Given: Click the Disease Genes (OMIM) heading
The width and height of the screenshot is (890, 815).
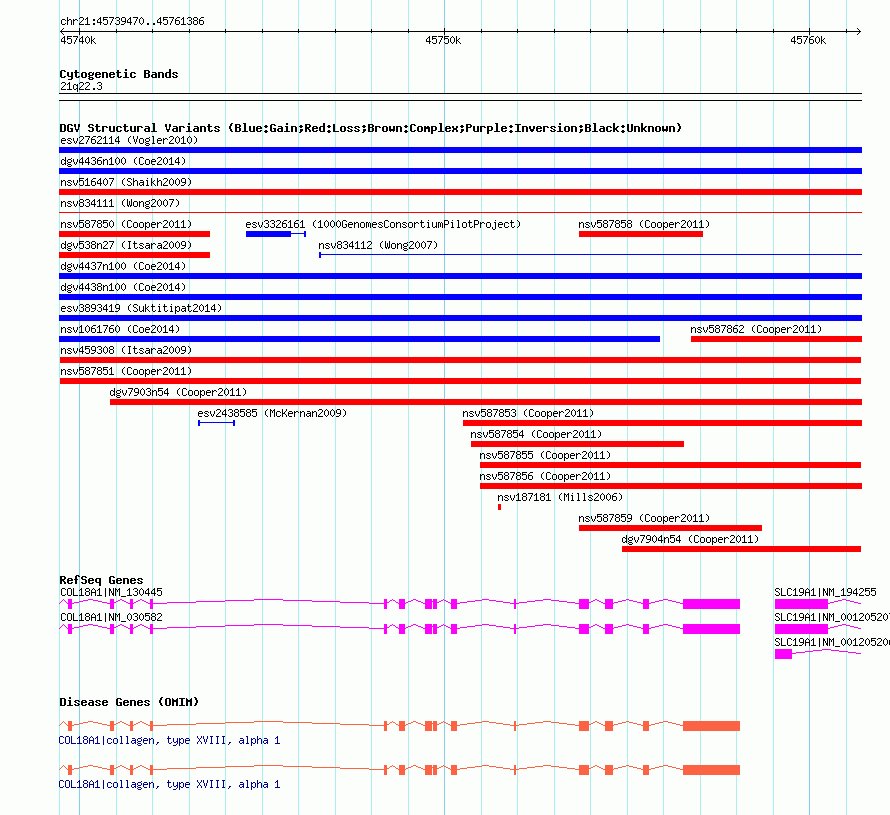Looking at the screenshot, I should [129, 702].
